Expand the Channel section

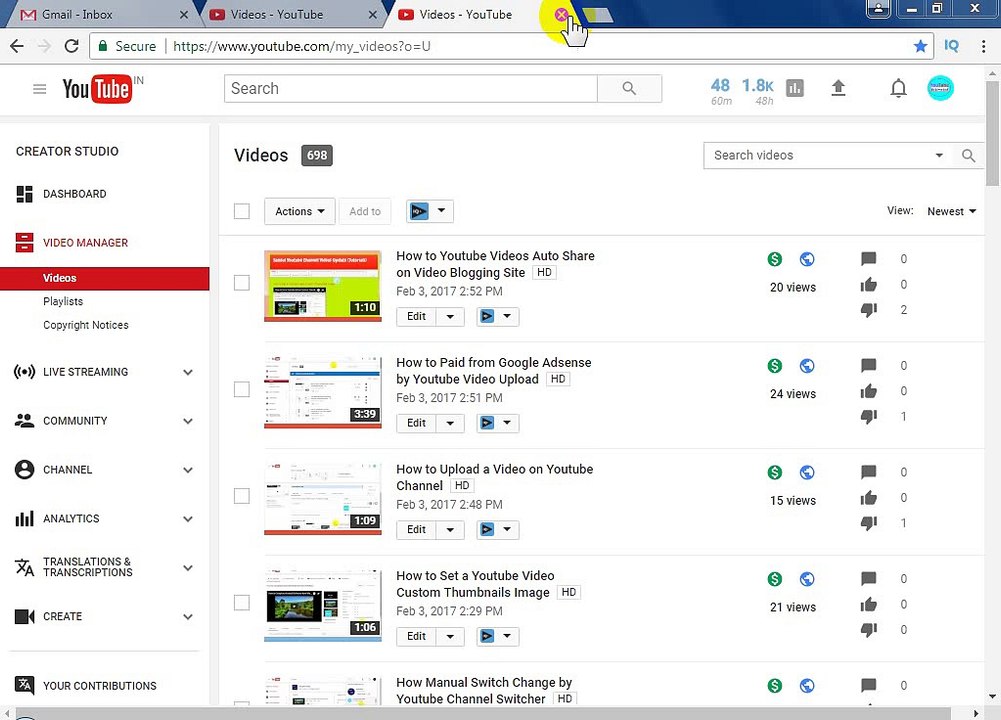188,470
